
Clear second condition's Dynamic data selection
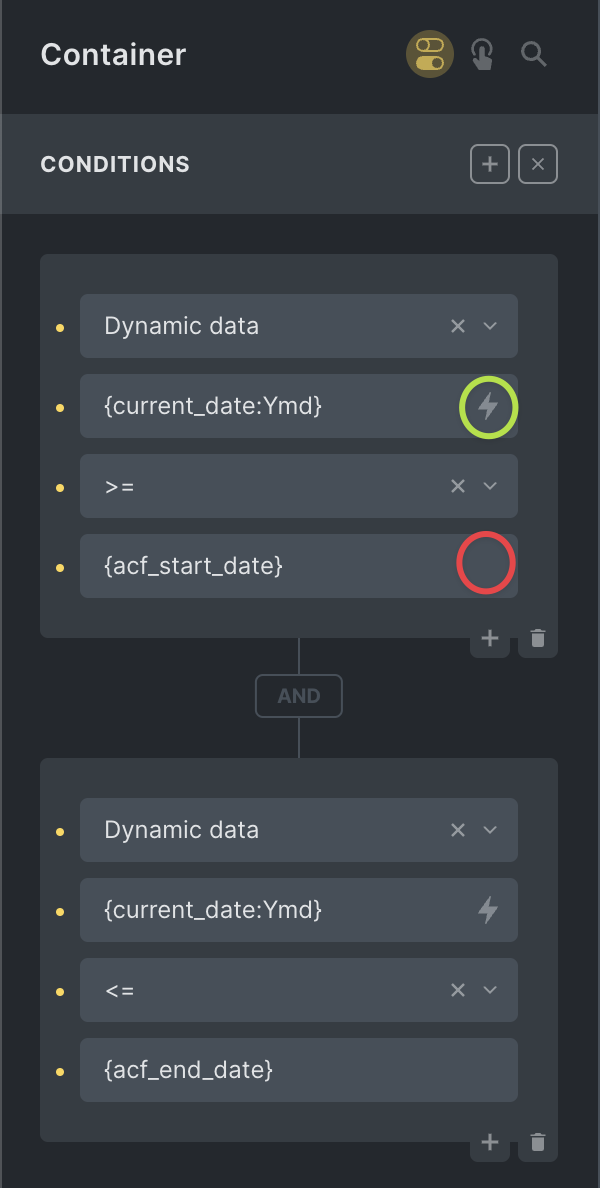click(458, 830)
